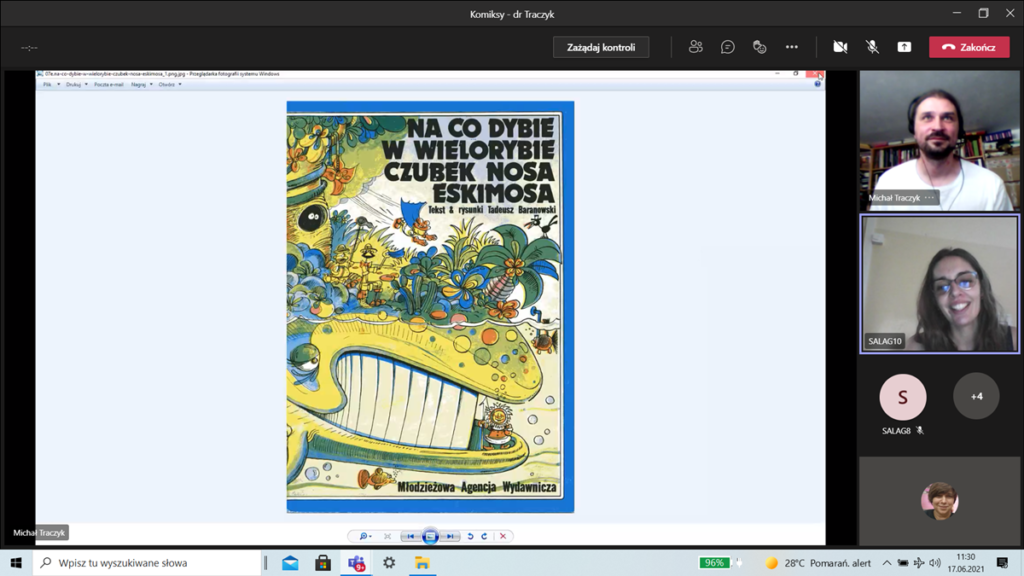Image resolution: width=1024 pixels, height=576 pixels.
Task: Delete image with red X icon
Action: click(x=503, y=536)
